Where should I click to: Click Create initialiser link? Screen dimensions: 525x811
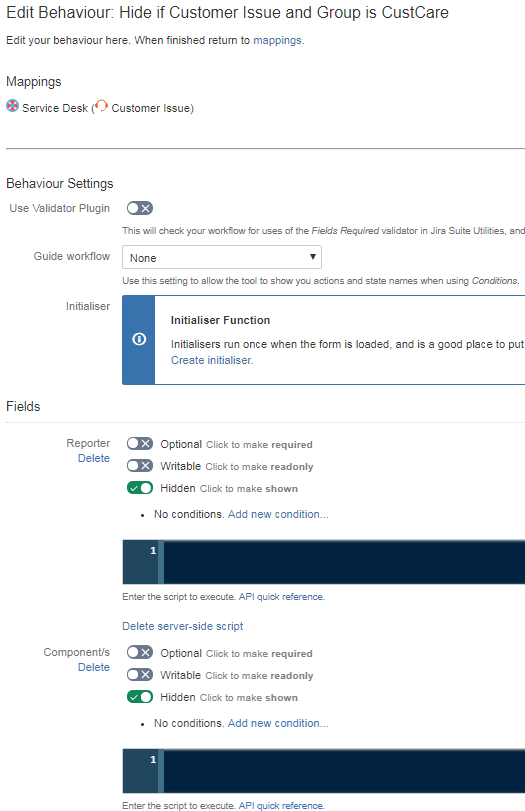click(x=212, y=360)
